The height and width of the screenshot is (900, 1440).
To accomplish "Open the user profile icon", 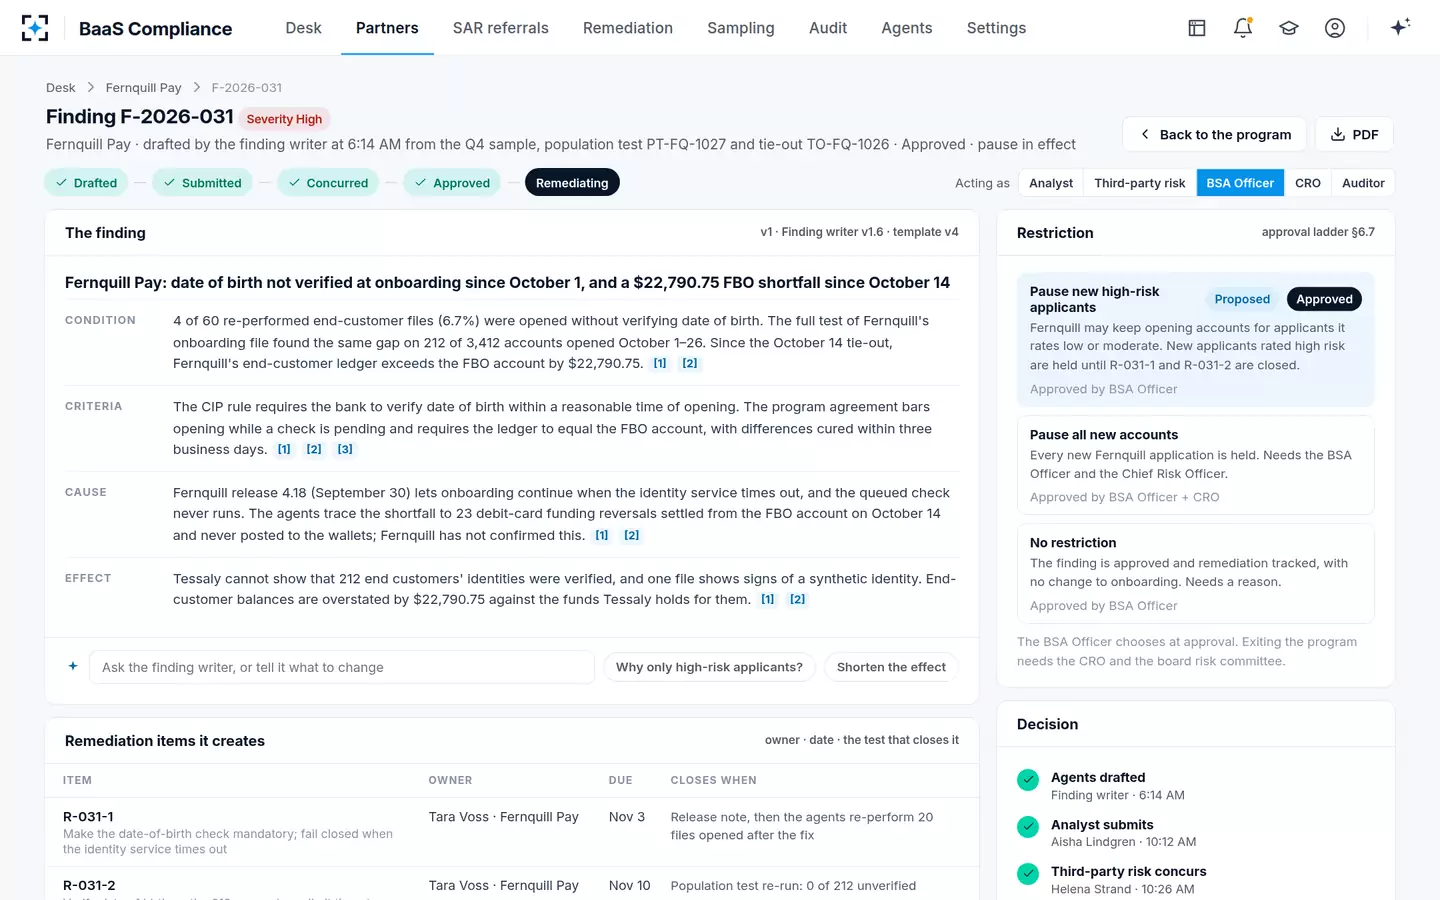I will (x=1335, y=28).
